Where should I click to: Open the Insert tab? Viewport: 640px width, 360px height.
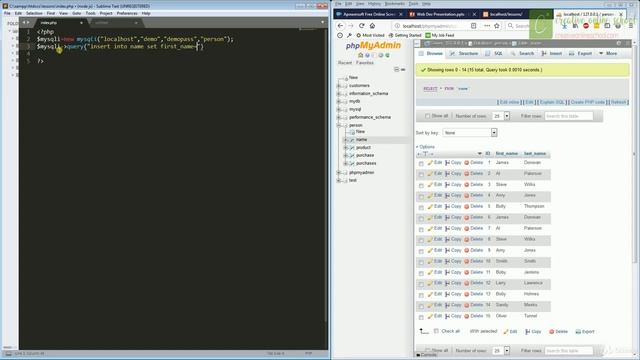point(552,53)
